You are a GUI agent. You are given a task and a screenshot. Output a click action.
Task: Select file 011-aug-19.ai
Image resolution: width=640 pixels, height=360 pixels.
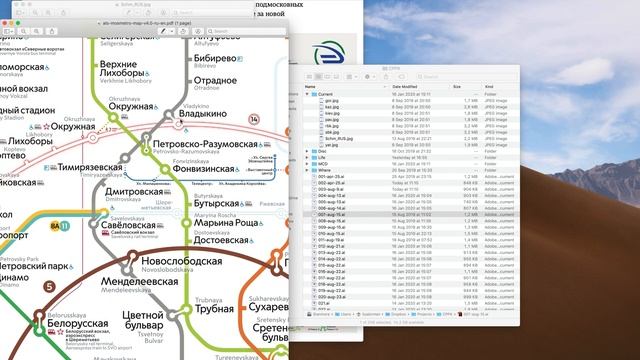[331, 240]
